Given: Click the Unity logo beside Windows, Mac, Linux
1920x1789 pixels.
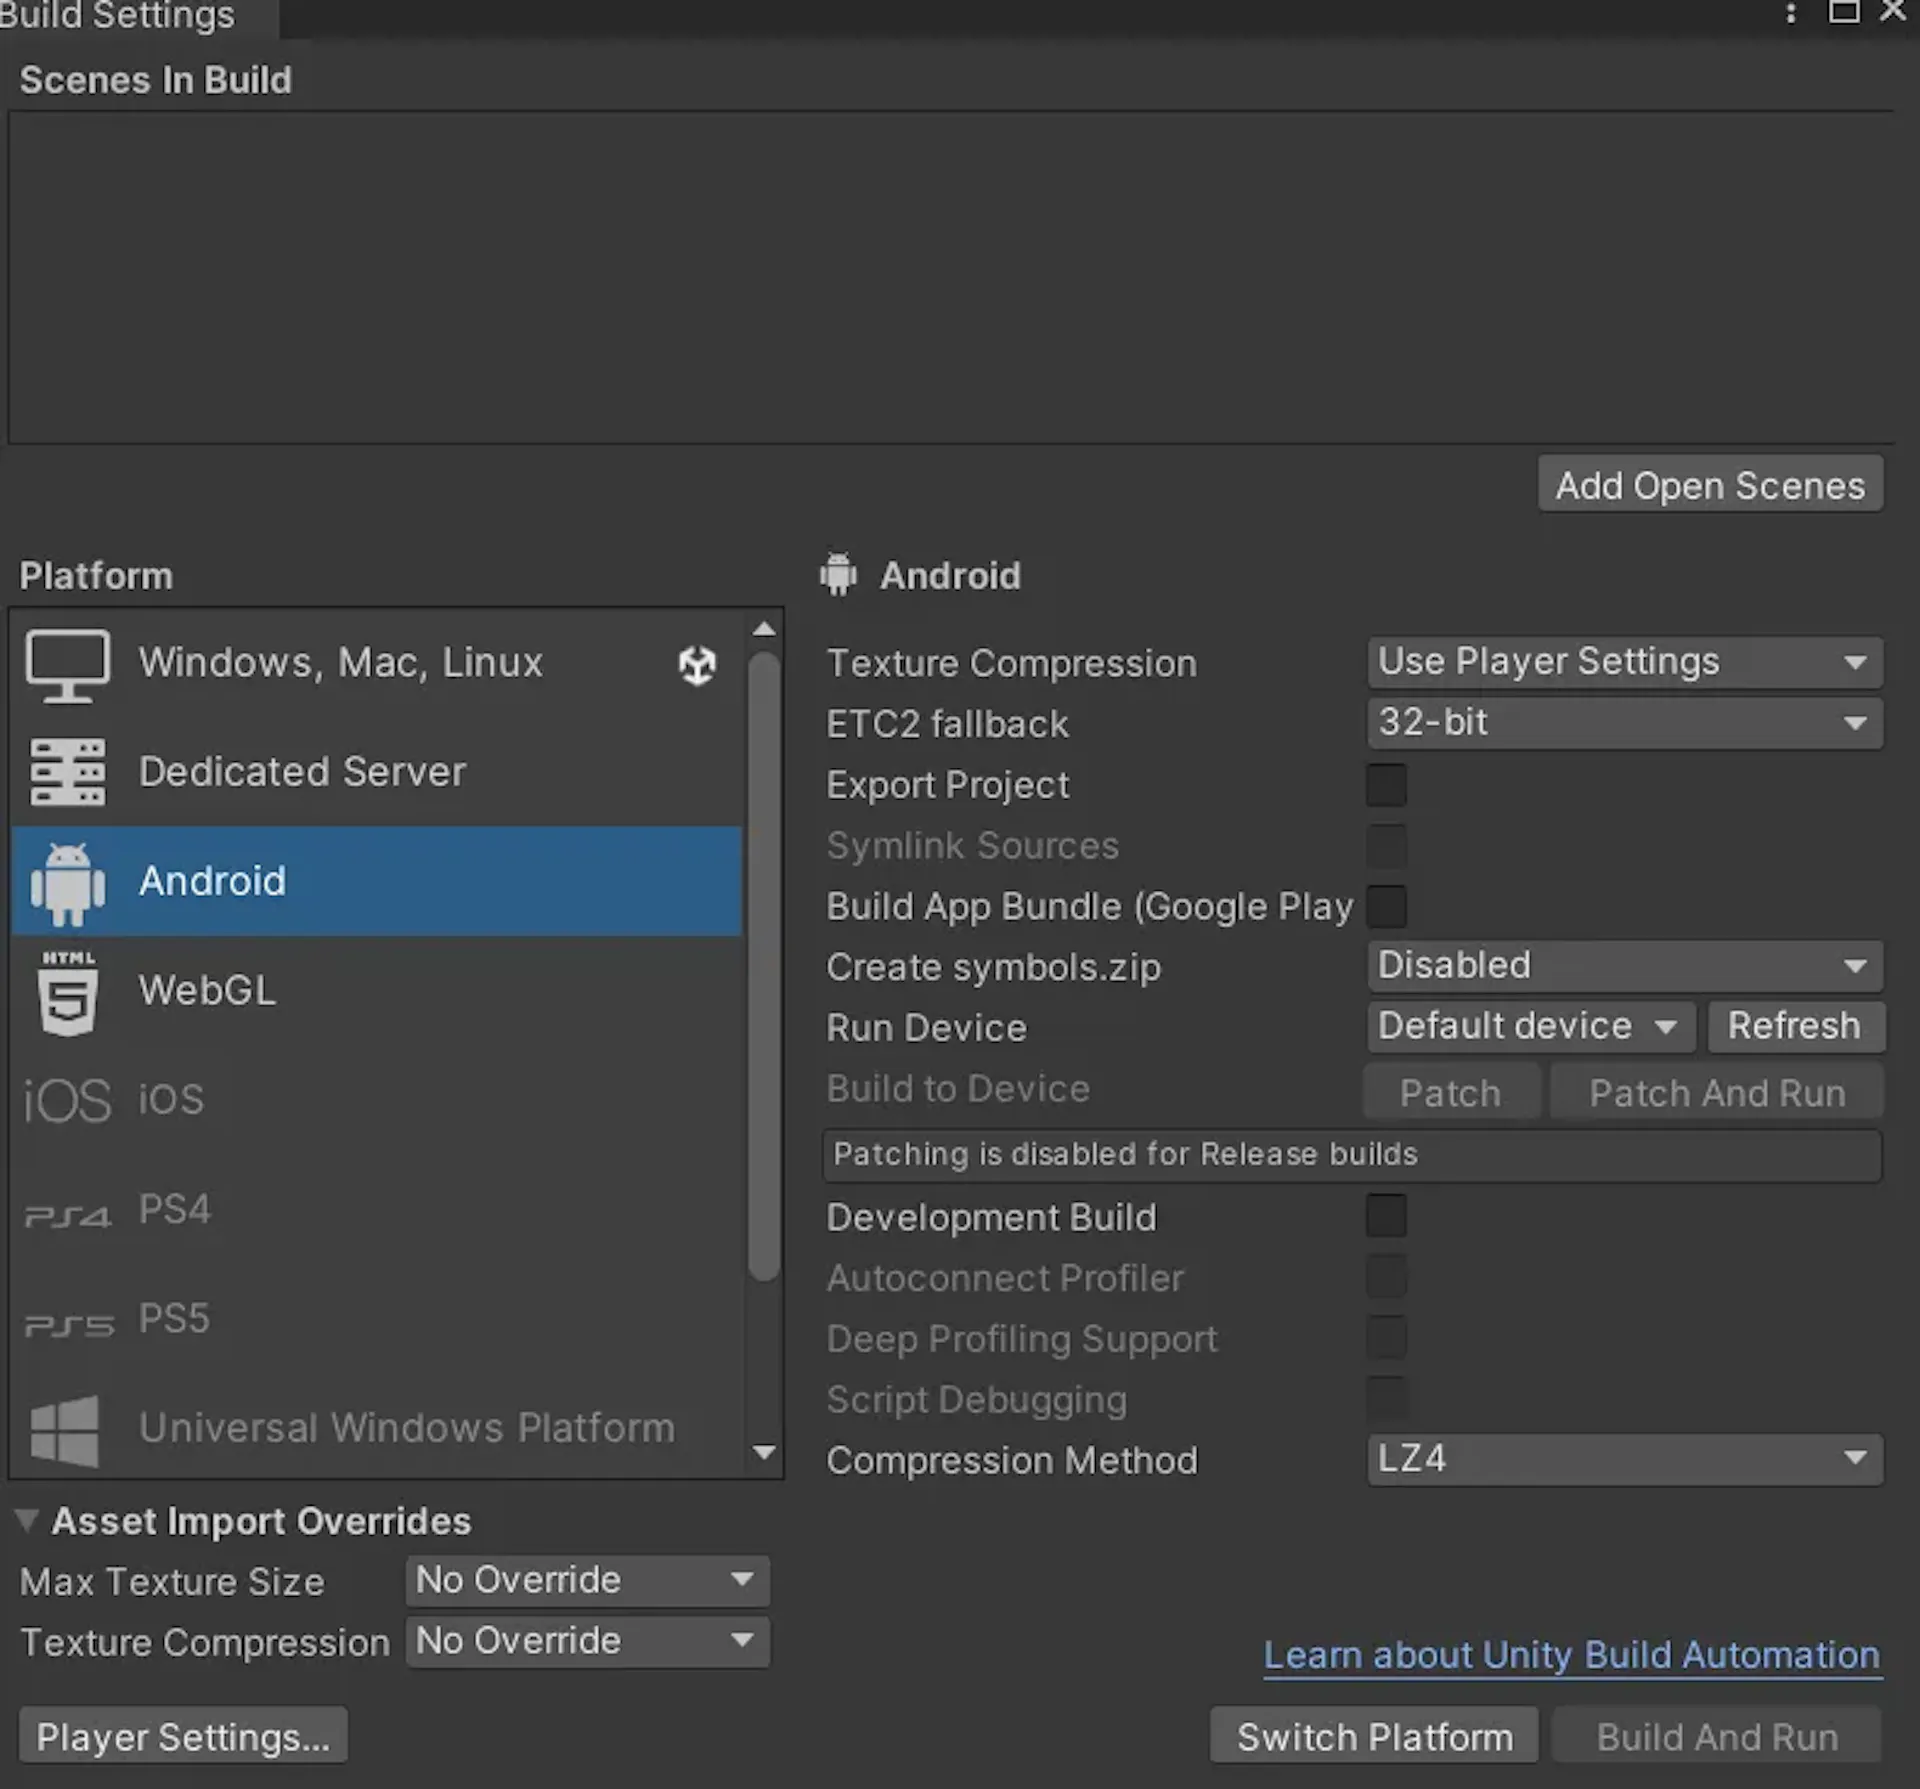Looking at the screenshot, I should click(697, 664).
